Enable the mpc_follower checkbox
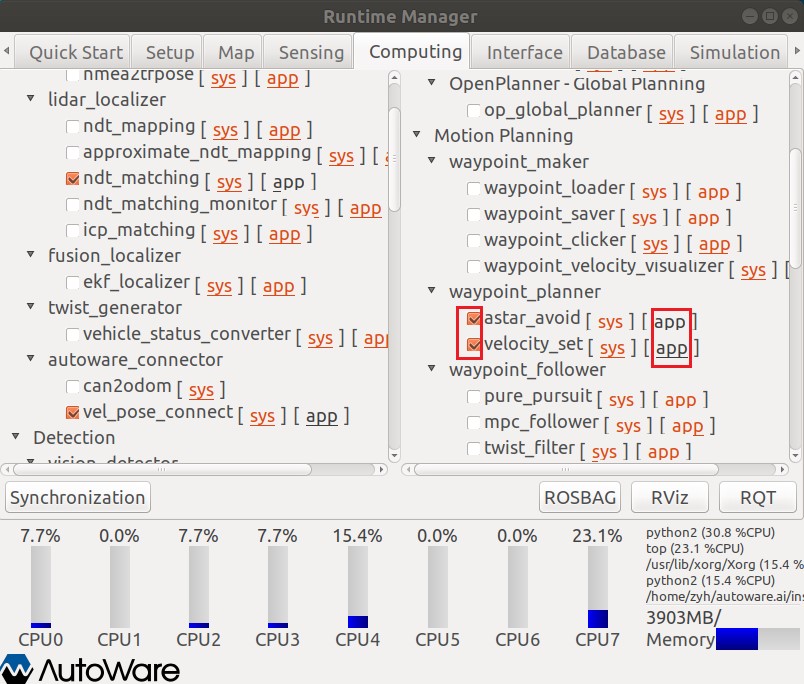Screen dimensions: 804x684 click(474, 423)
